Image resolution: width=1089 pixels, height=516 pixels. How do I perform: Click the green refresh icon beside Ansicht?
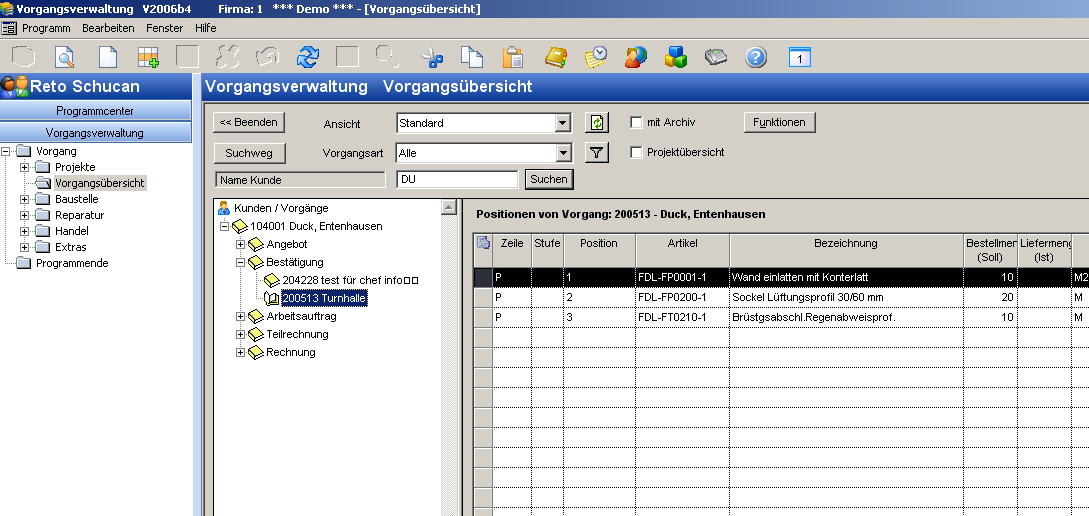(597, 123)
